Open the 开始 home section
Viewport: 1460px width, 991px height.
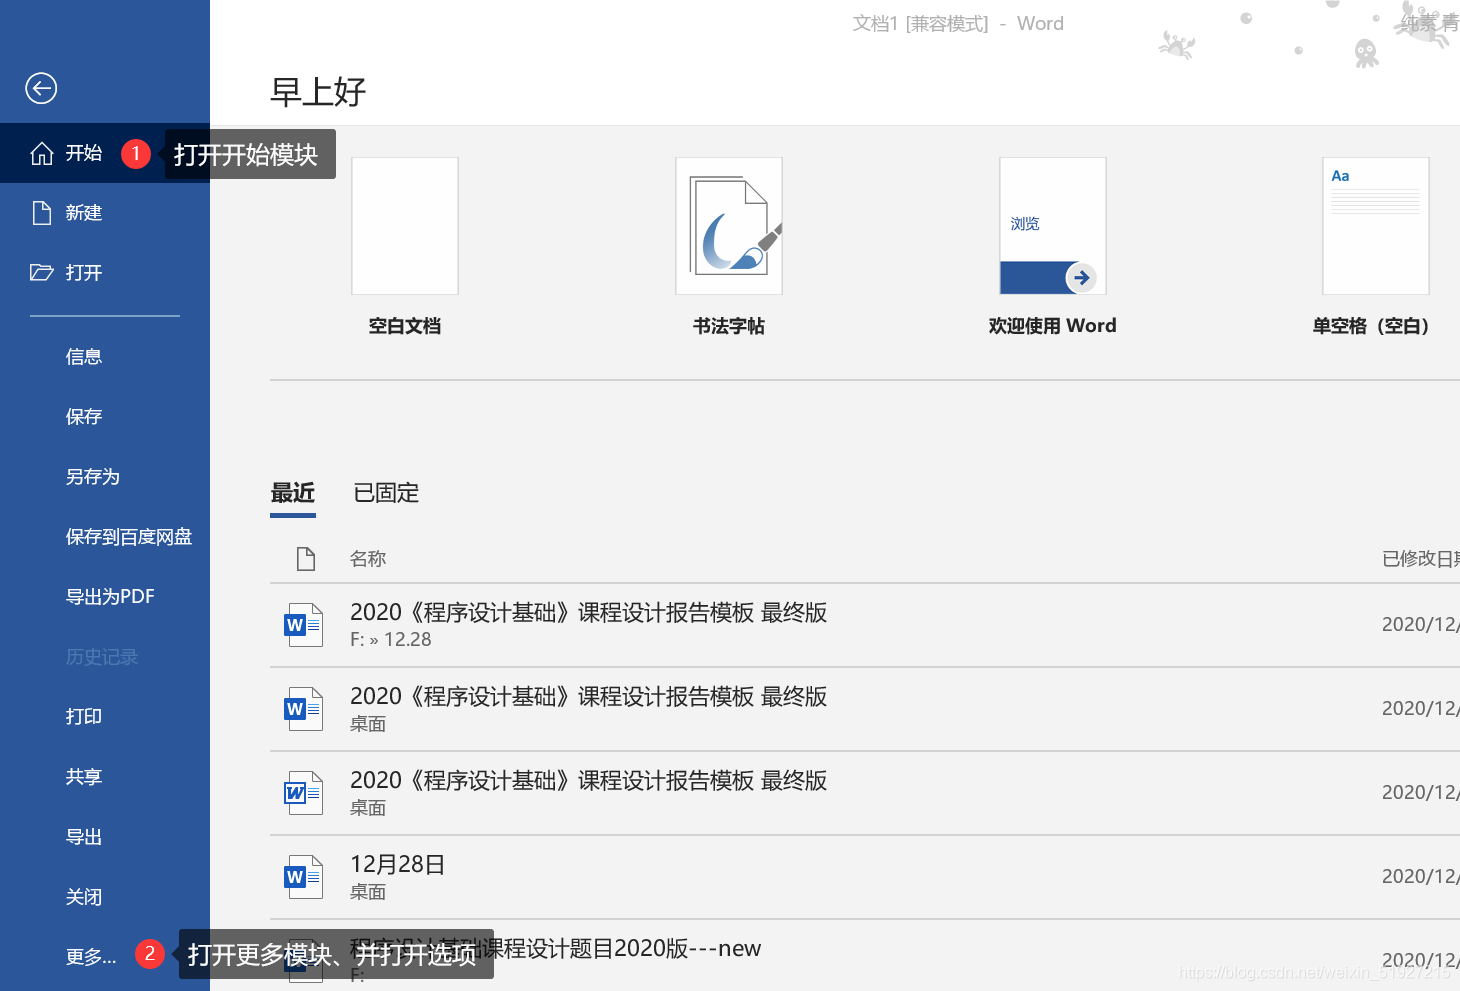pos(105,153)
